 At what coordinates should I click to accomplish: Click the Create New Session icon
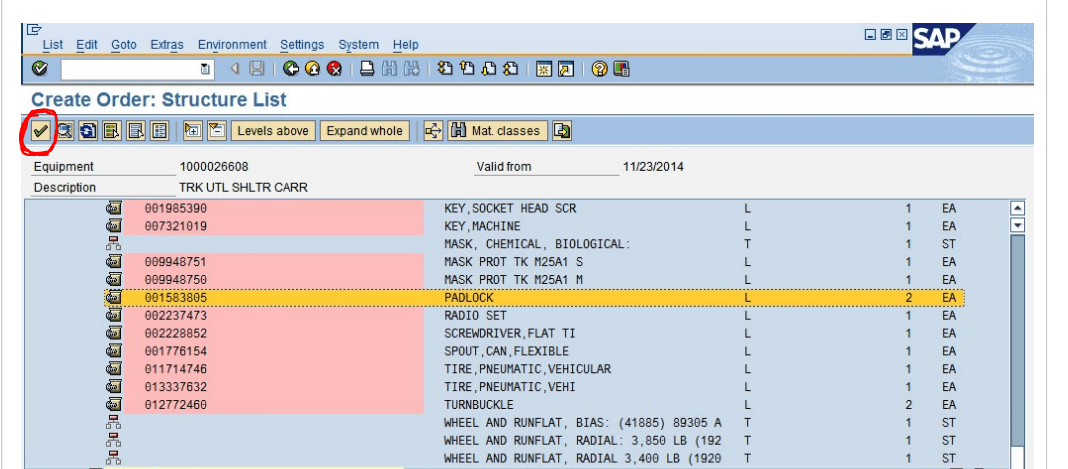point(544,69)
